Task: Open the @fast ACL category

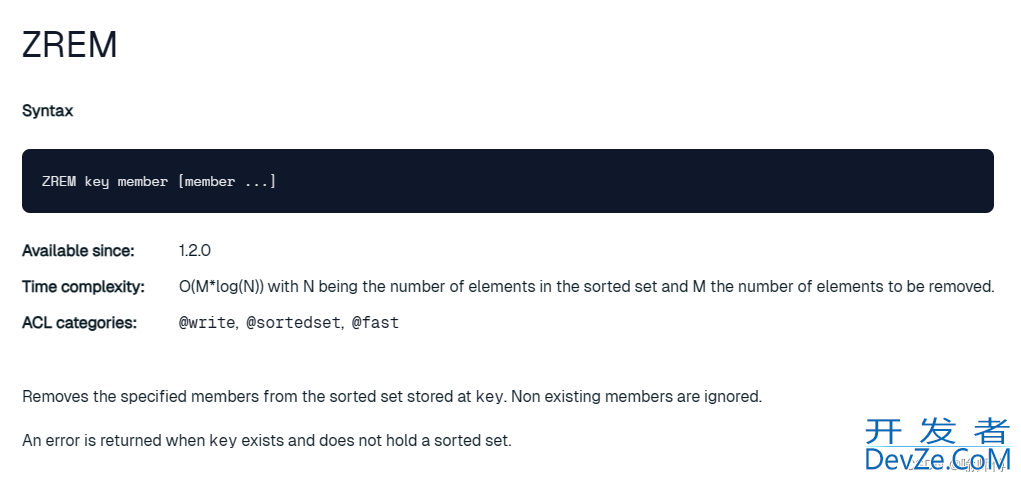Action: (x=375, y=322)
